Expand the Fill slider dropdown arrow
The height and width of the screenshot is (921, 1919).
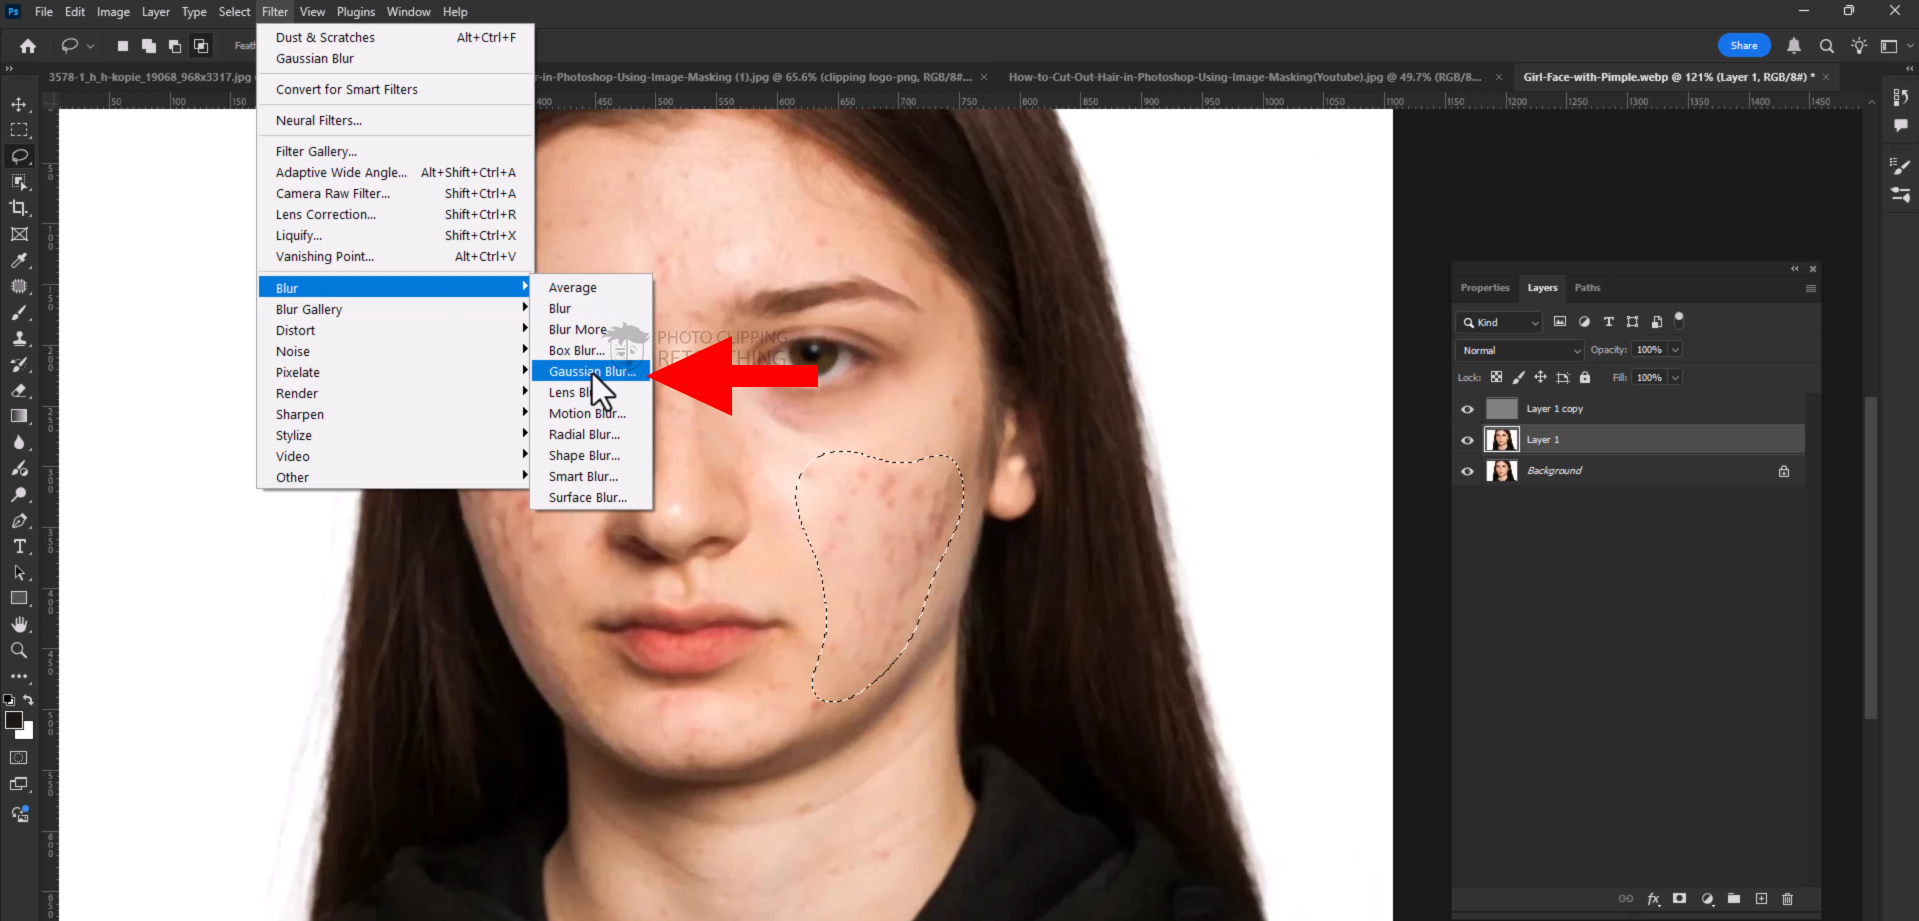(x=1676, y=377)
